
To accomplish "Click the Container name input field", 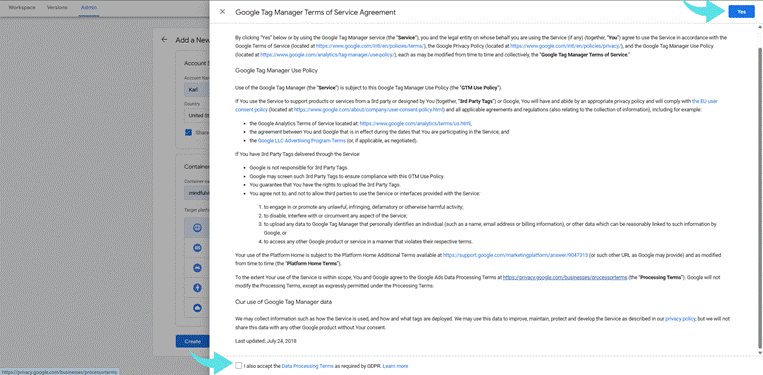I will pyautogui.click(x=197, y=193).
